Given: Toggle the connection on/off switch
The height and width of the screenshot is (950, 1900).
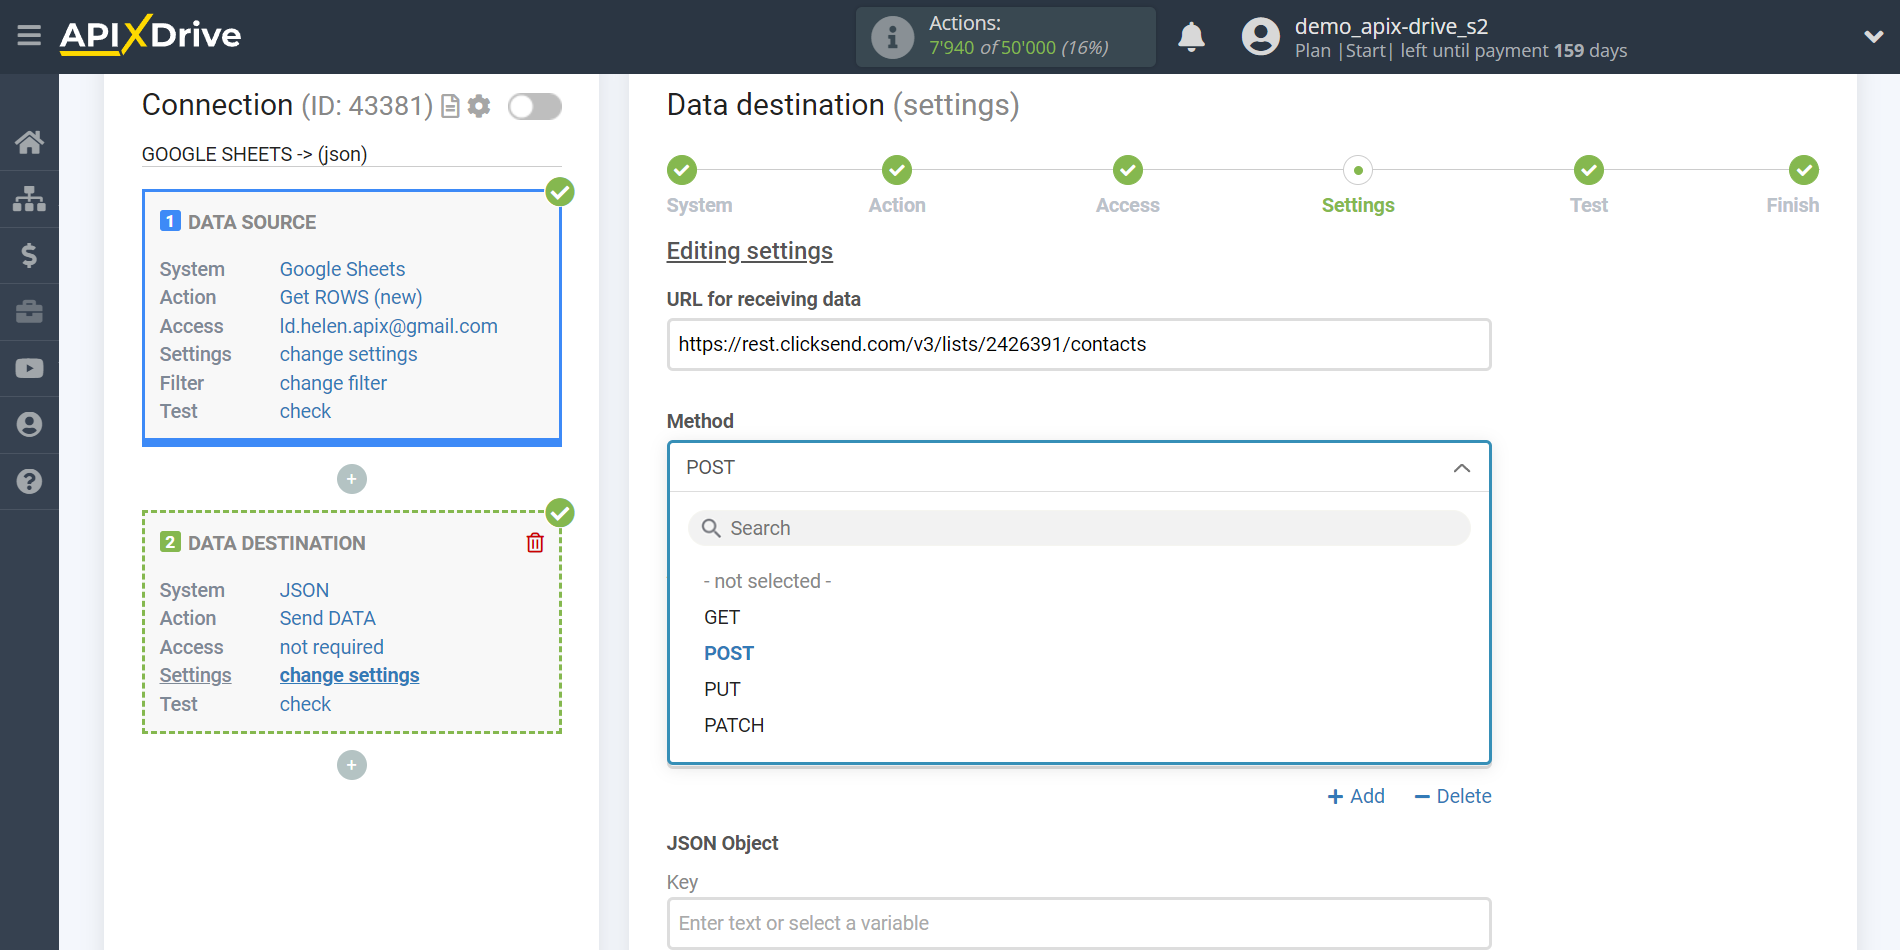Looking at the screenshot, I should tap(534, 106).
